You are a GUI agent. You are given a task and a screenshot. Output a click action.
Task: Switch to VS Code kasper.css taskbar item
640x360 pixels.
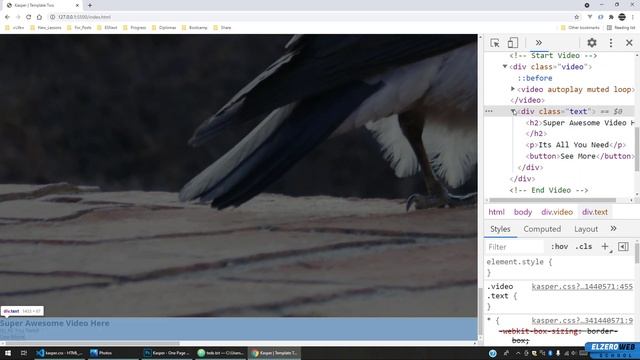point(60,353)
